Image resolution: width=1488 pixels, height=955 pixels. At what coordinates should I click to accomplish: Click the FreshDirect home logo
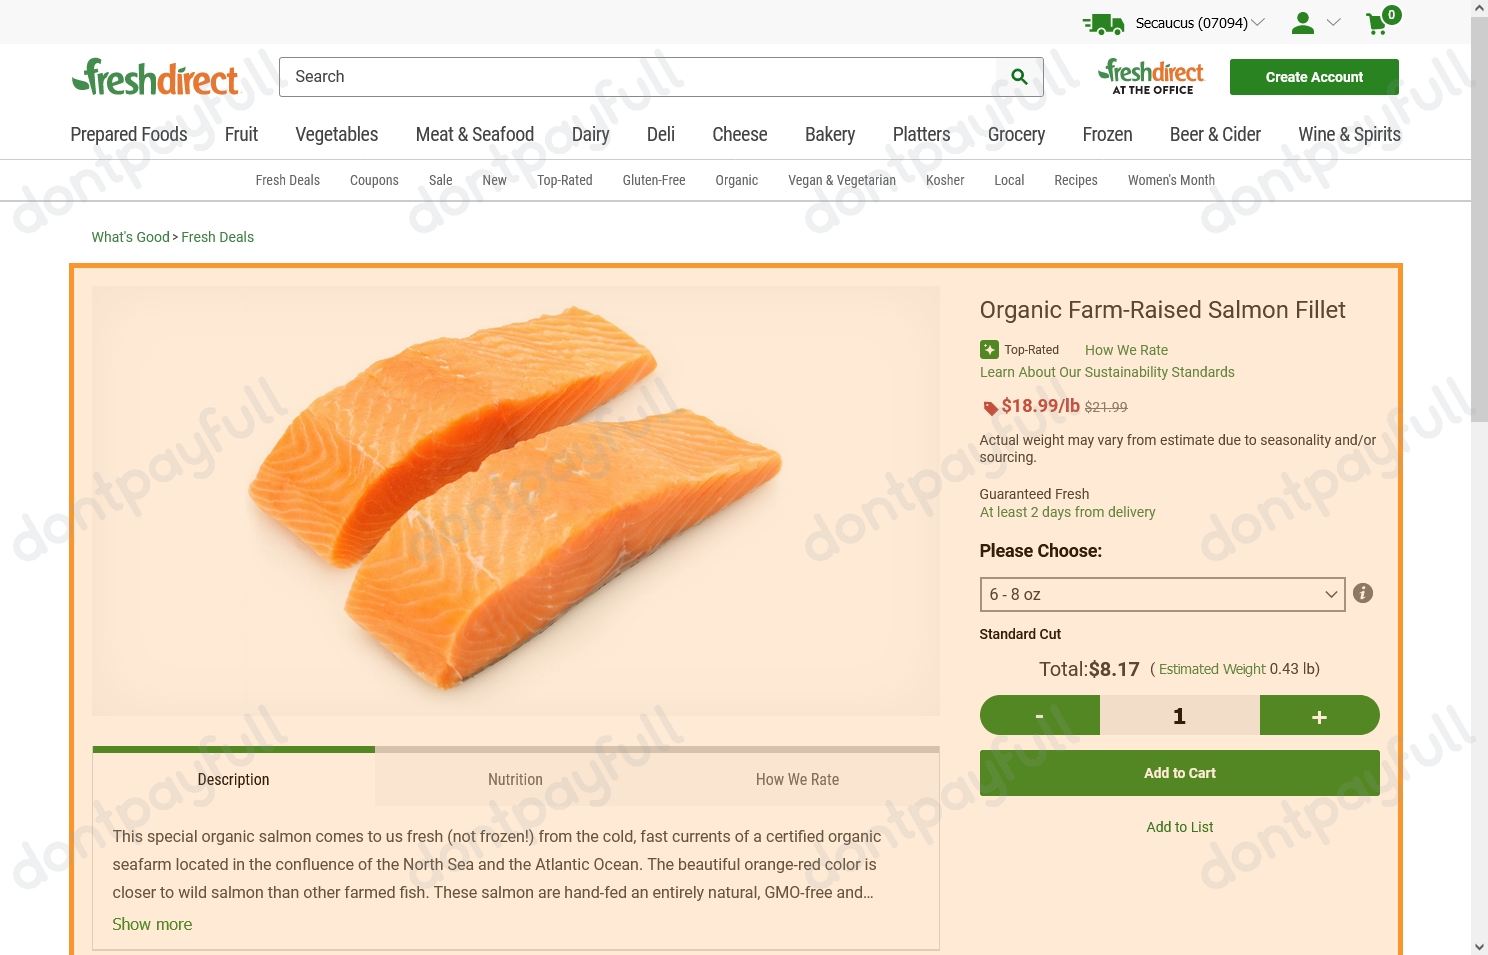155,77
